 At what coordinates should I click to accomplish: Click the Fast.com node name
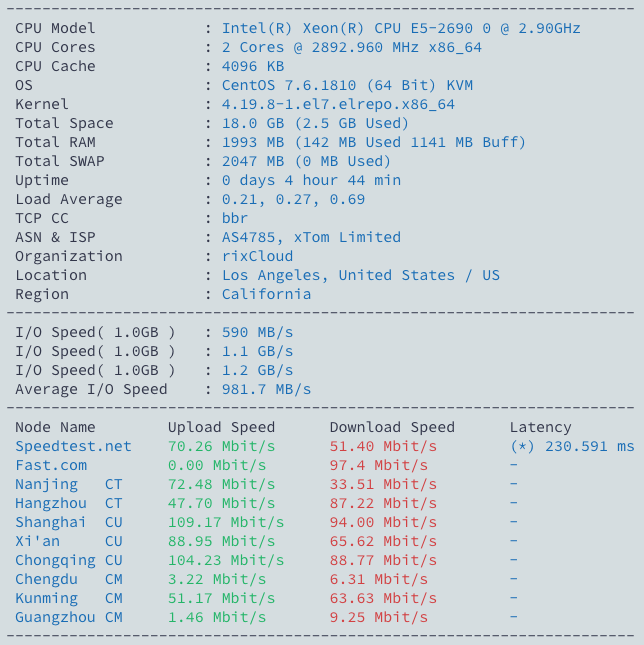point(51,465)
